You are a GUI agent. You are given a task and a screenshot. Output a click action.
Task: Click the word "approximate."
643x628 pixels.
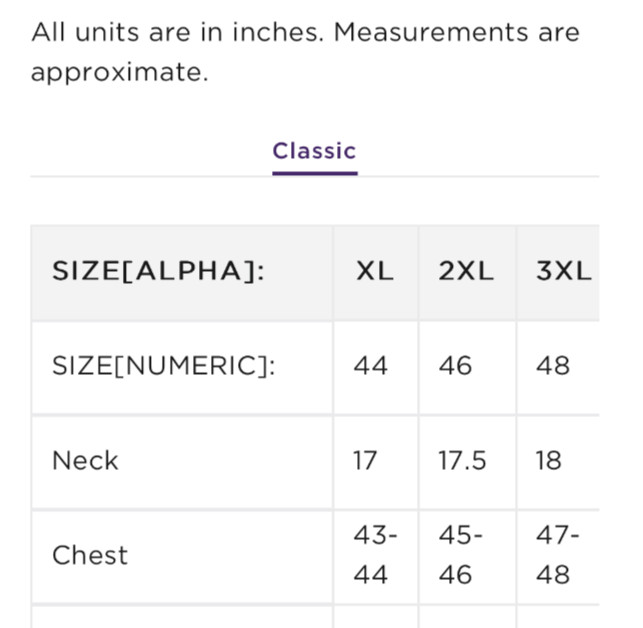(119, 73)
